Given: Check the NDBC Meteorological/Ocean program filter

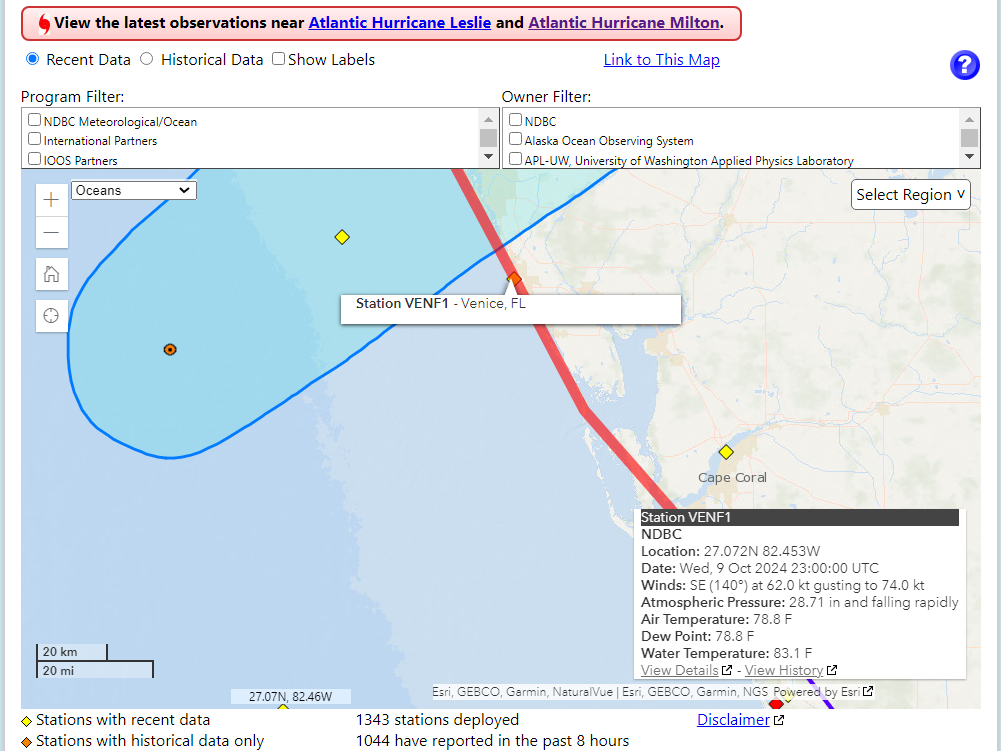Looking at the screenshot, I should pos(34,120).
